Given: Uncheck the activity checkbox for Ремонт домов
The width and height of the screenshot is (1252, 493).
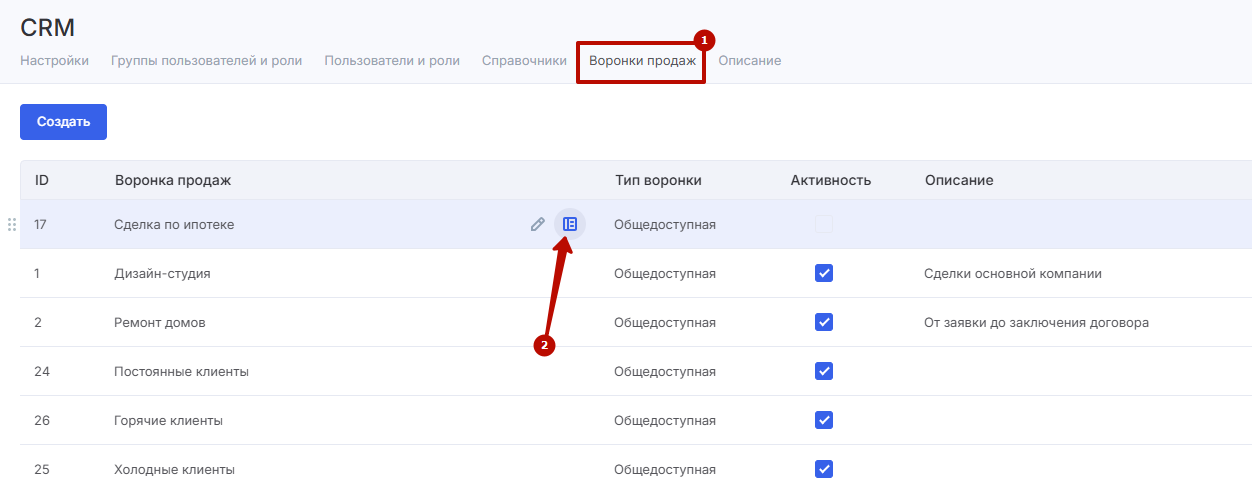Looking at the screenshot, I should click(824, 322).
